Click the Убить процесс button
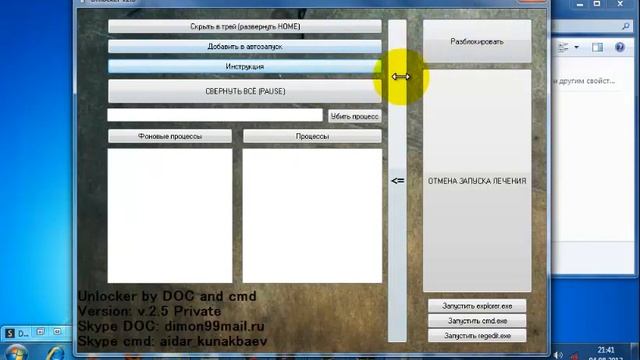640x360 pixels. [355, 116]
